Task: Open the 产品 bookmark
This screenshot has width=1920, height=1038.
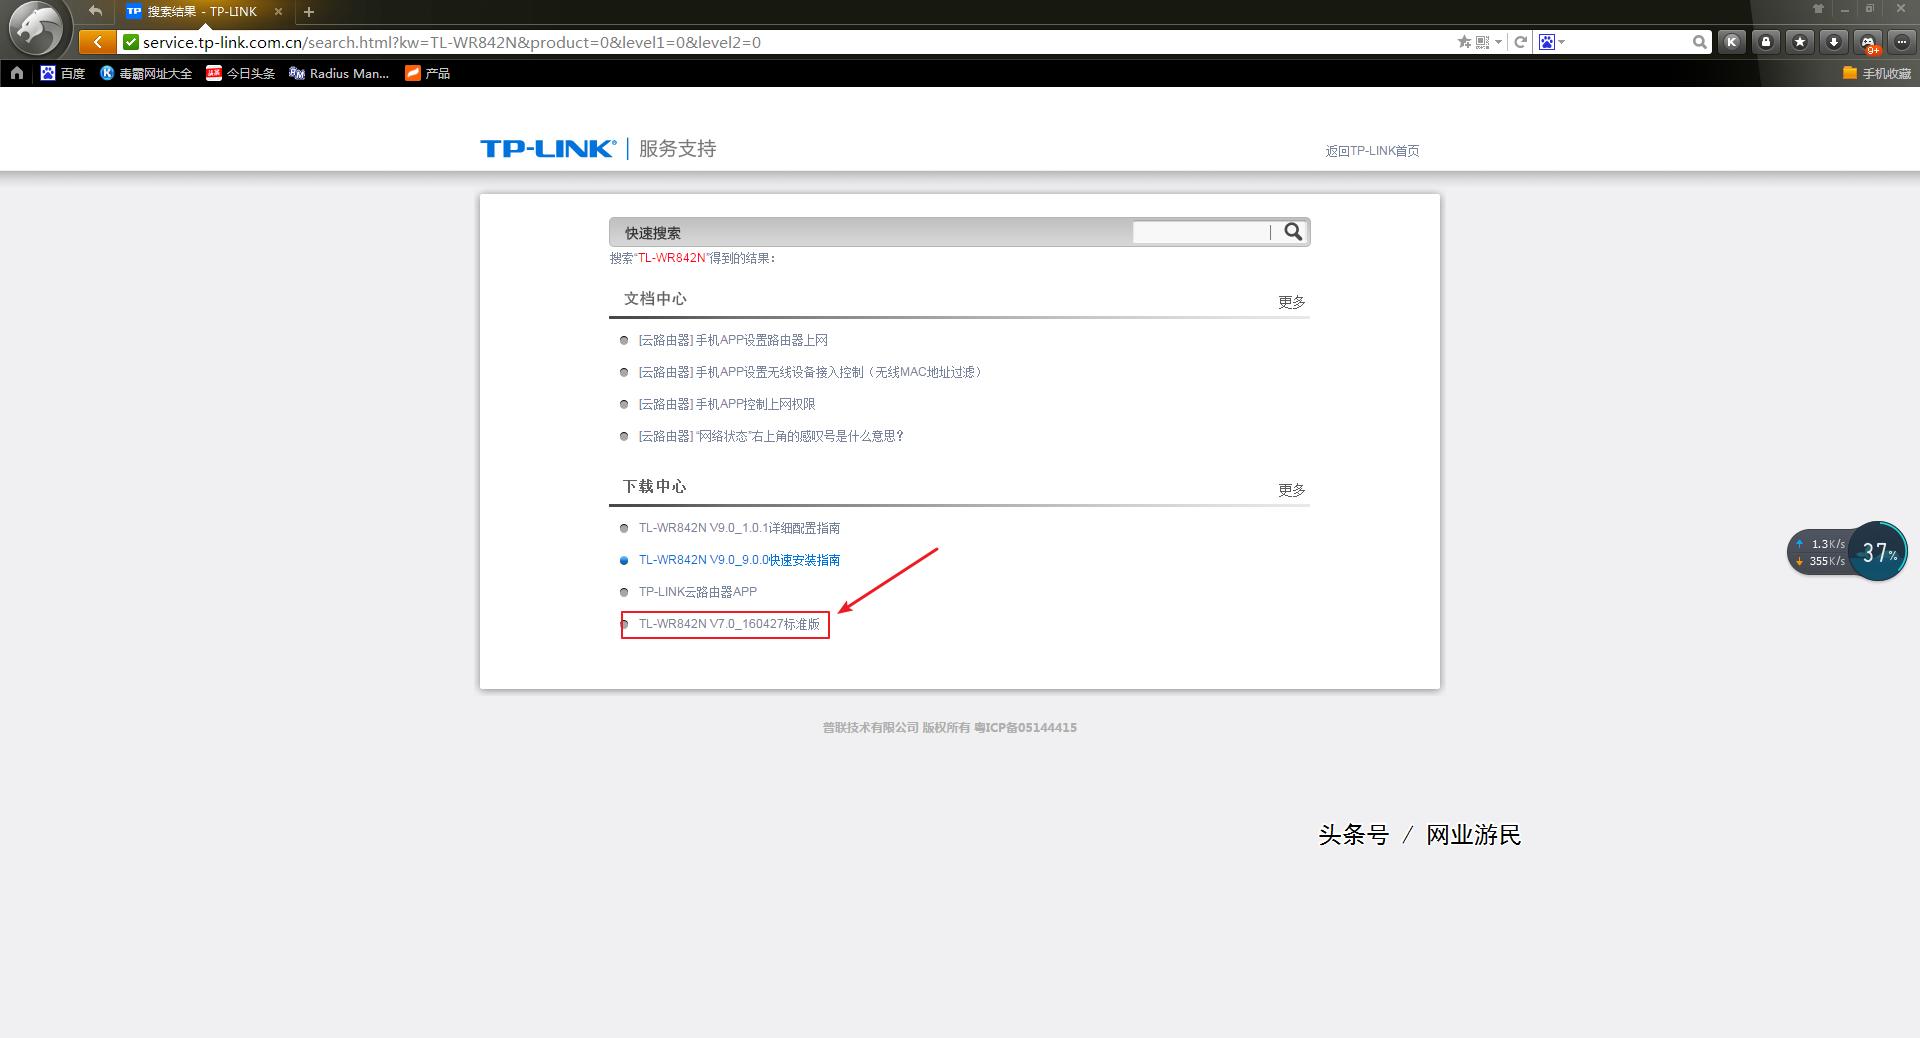Action: coord(427,73)
